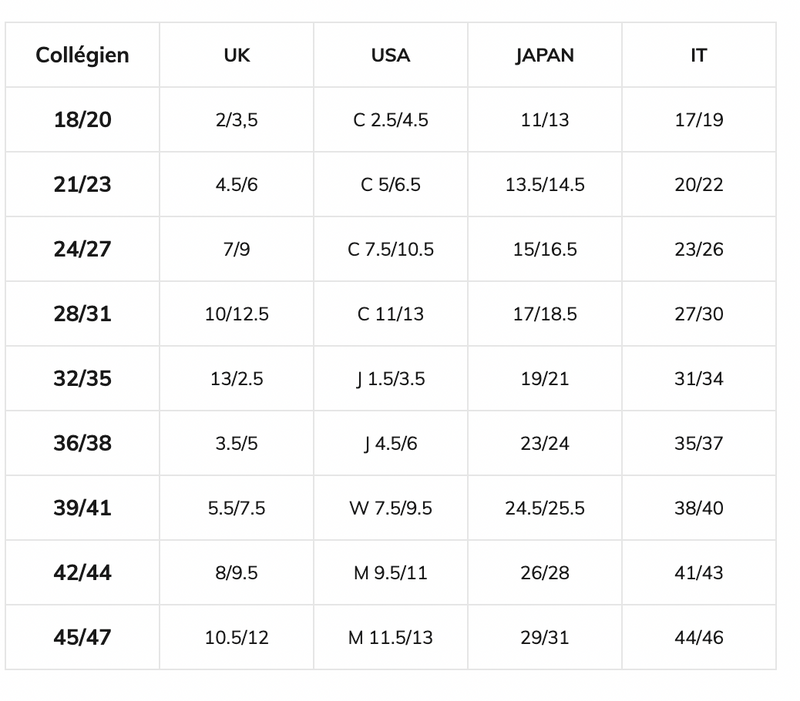Click the USA column header

click(390, 55)
